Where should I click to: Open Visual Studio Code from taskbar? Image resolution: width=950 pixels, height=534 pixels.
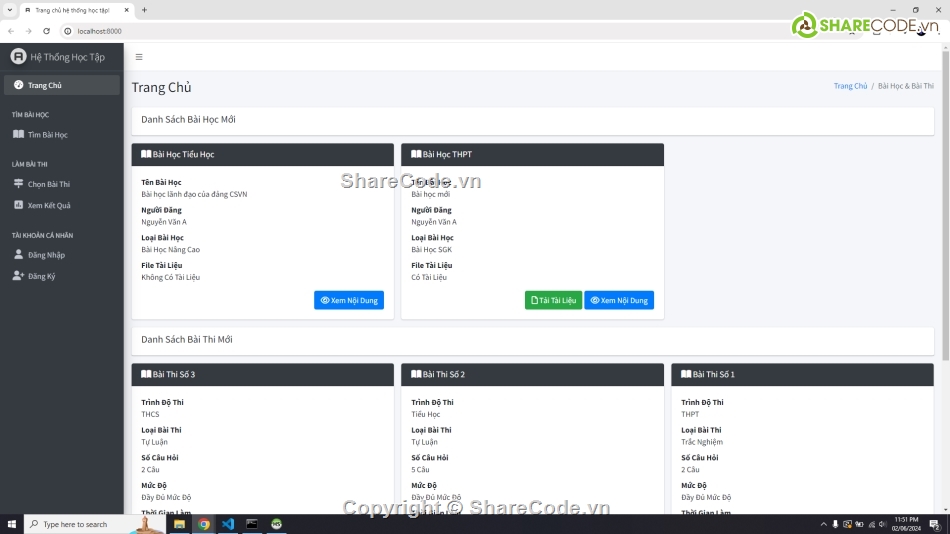(228, 524)
